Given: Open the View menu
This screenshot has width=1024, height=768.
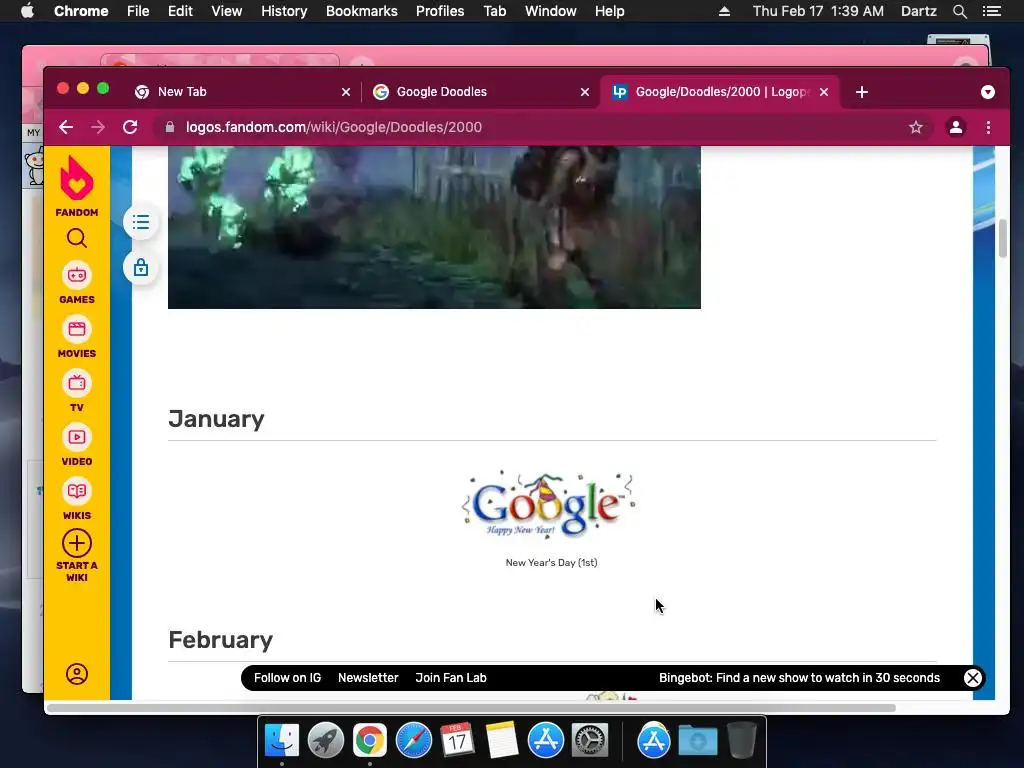Looking at the screenshot, I should point(227,11).
